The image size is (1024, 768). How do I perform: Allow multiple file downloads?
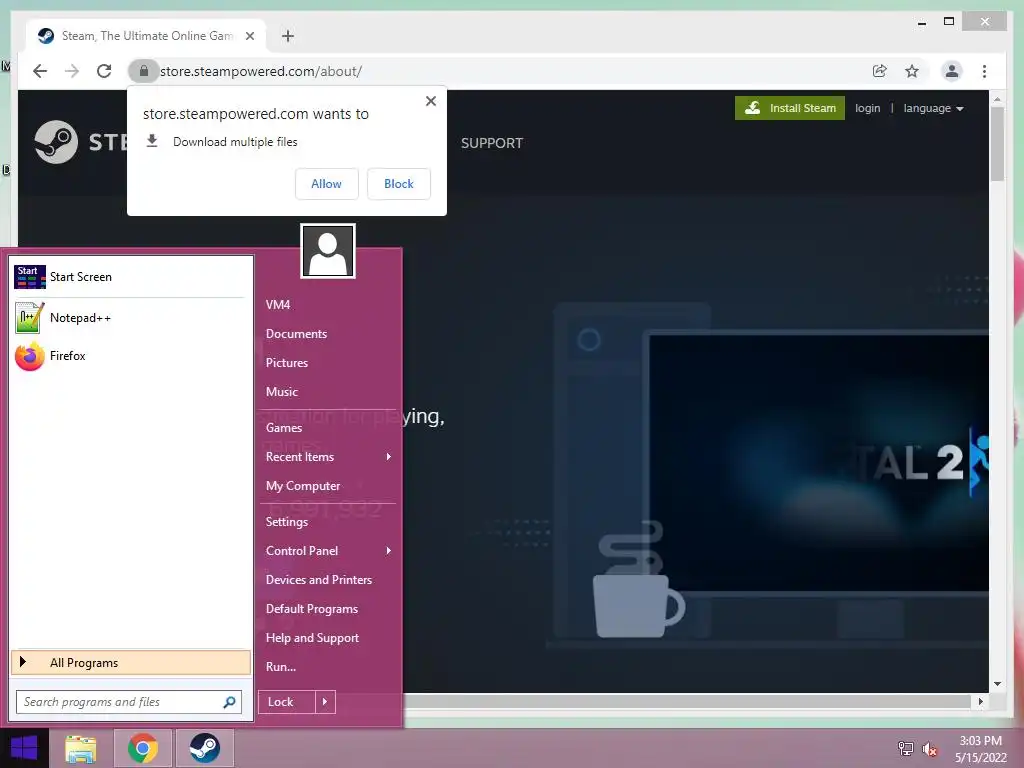tap(327, 184)
